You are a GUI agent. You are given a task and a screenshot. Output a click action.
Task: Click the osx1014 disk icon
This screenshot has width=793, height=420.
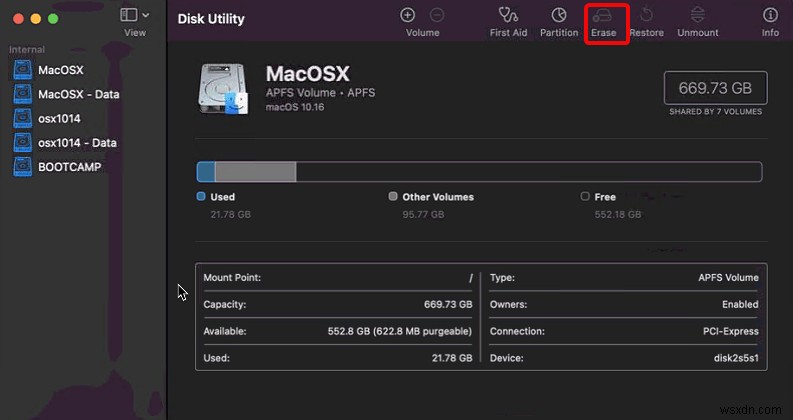click(x=23, y=118)
